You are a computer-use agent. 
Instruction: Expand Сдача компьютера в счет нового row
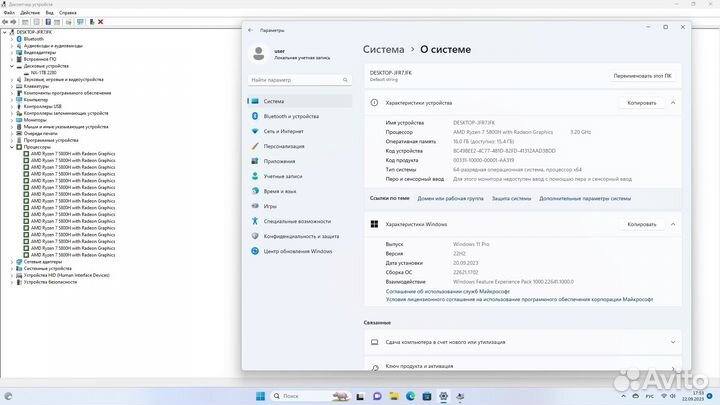point(523,342)
